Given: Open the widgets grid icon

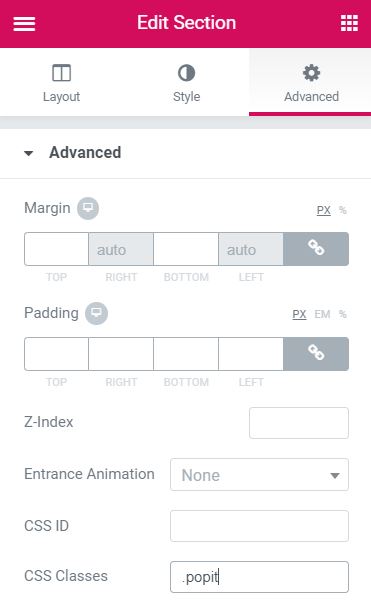Looking at the screenshot, I should pyautogui.click(x=349, y=23).
